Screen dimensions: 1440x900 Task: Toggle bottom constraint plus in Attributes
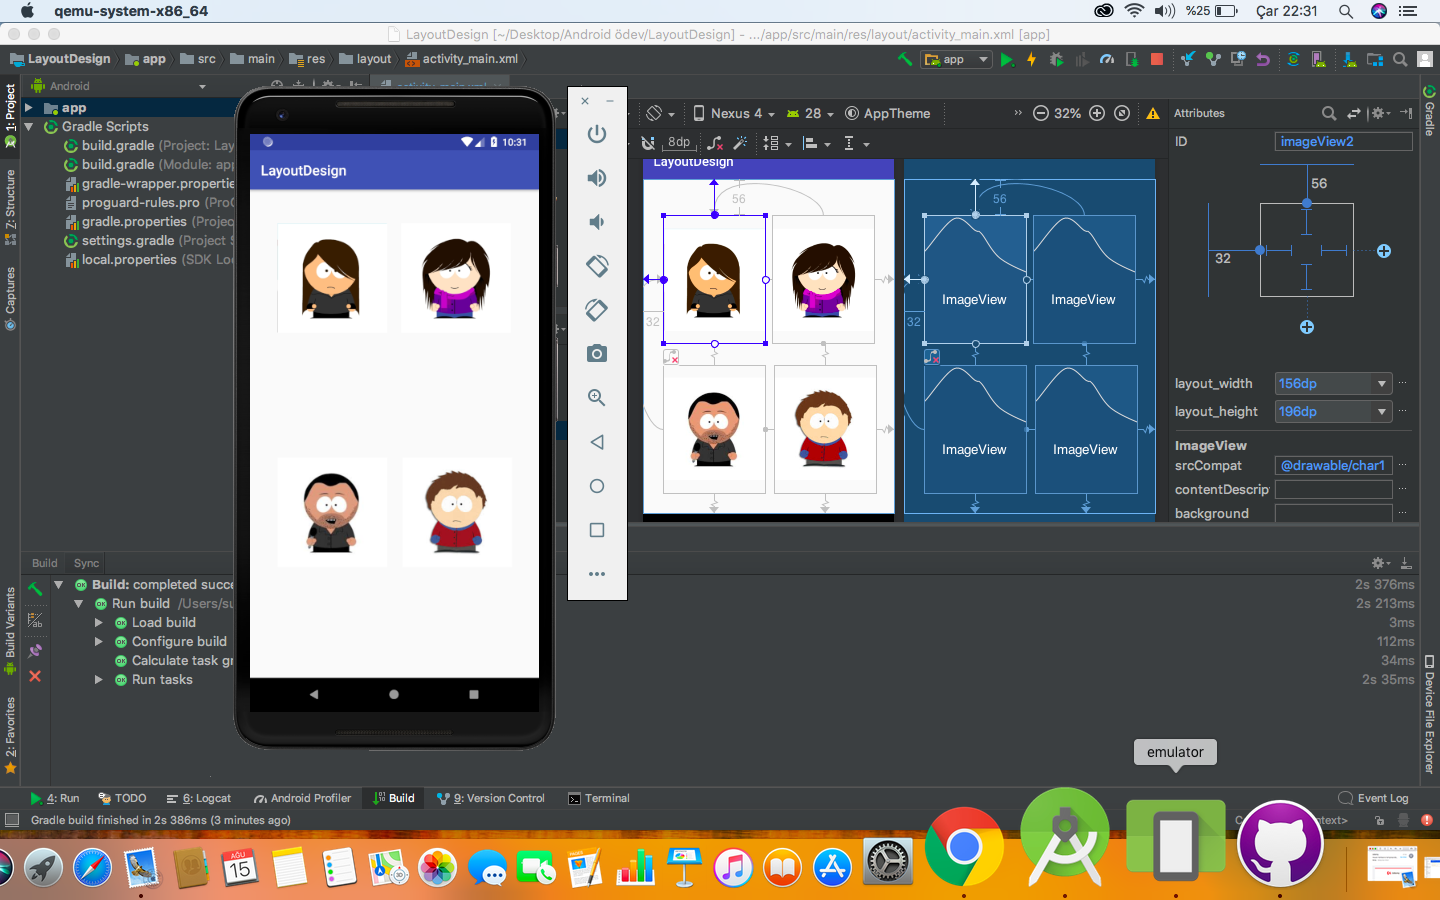coord(1307,327)
